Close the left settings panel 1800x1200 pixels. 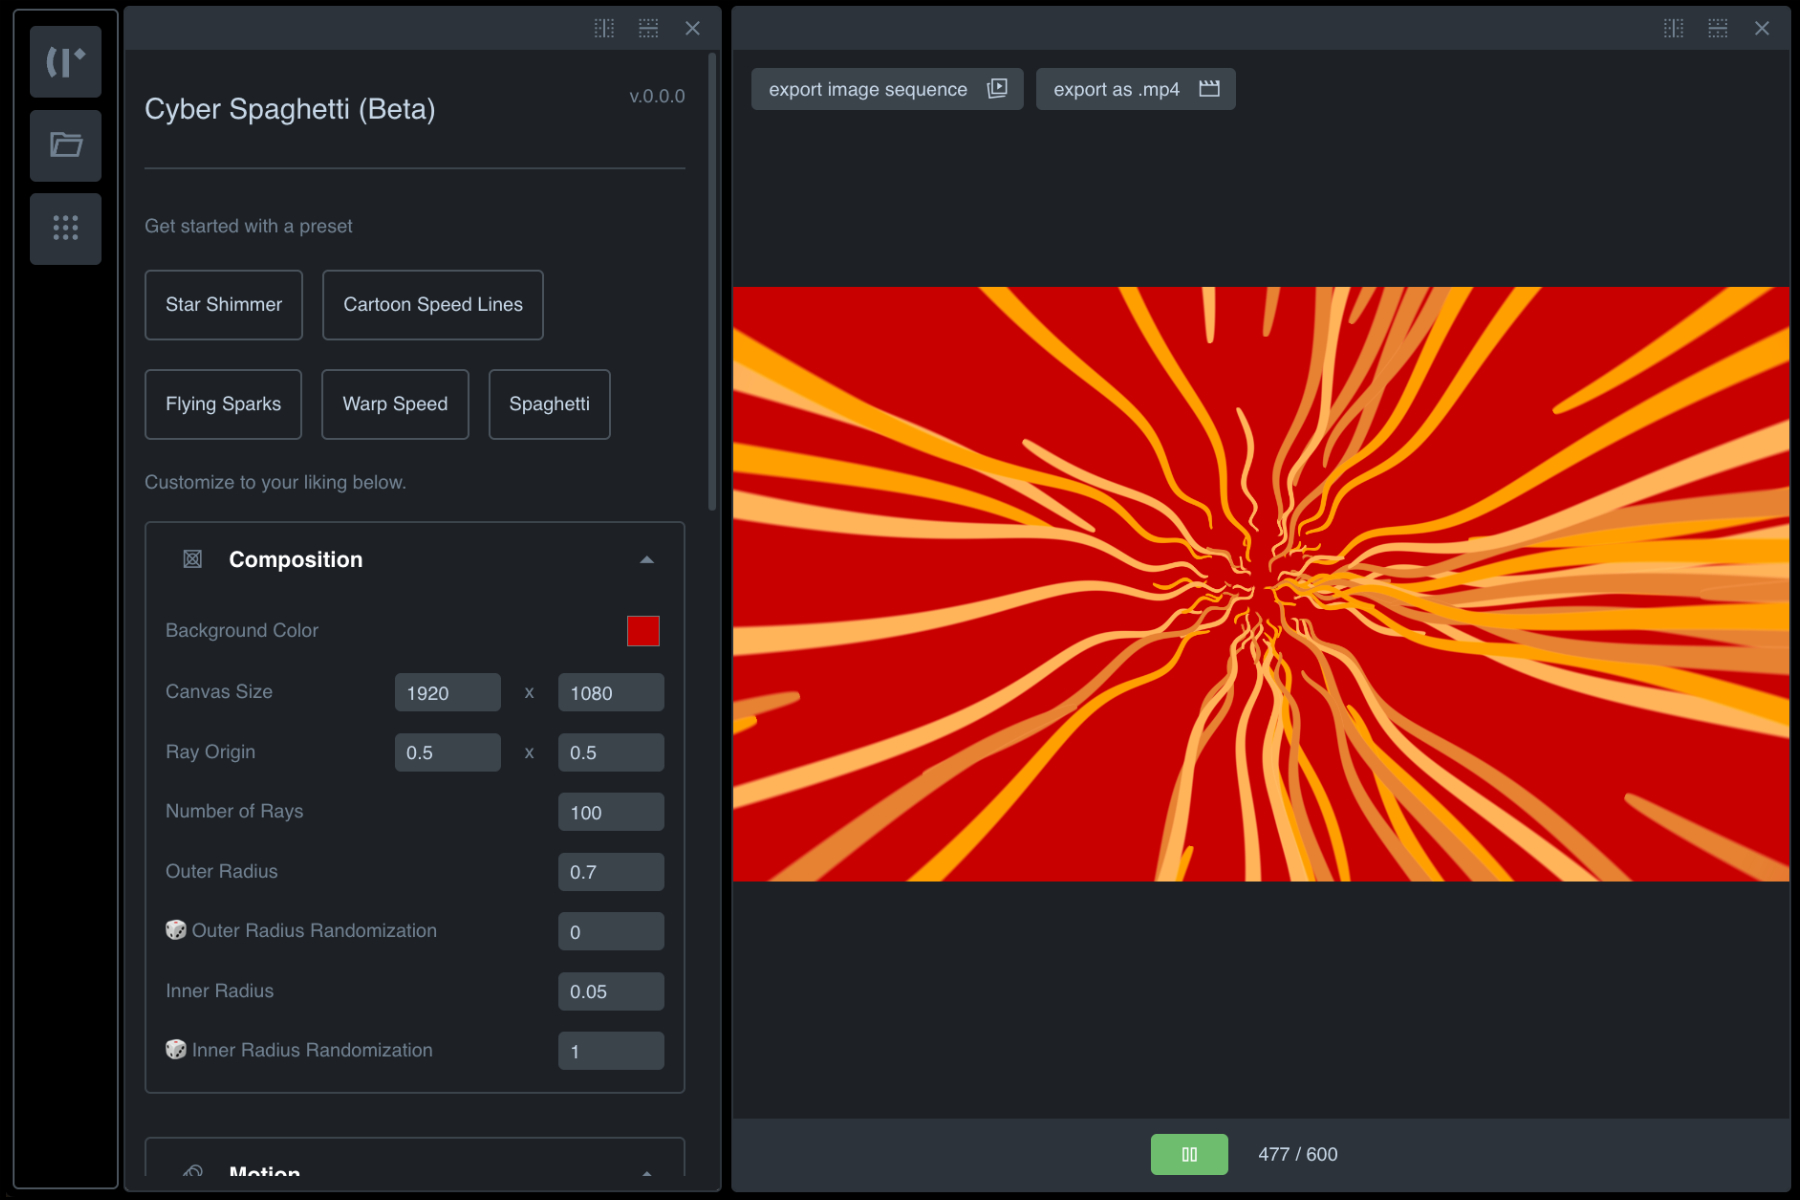[692, 28]
